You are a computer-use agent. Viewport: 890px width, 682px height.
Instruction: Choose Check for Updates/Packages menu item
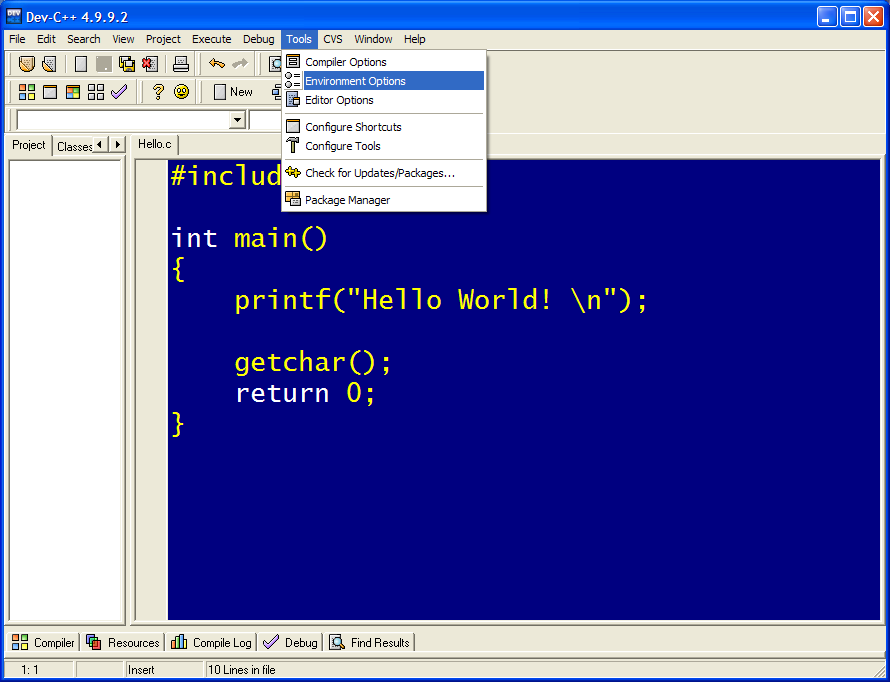pyautogui.click(x=379, y=173)
